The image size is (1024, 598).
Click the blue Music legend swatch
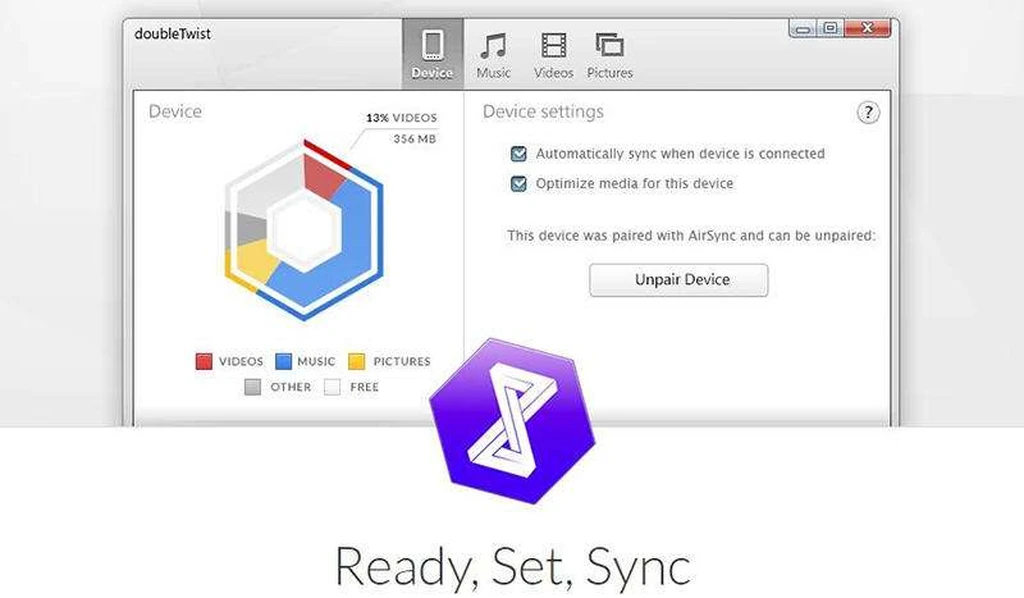point(283,361)
